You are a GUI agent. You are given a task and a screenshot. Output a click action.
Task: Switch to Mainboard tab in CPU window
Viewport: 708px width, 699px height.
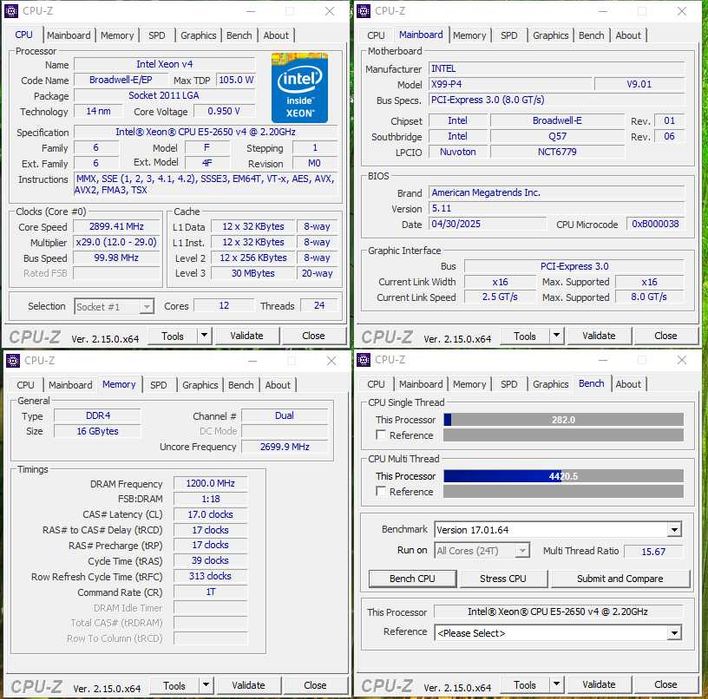(69, 35)
